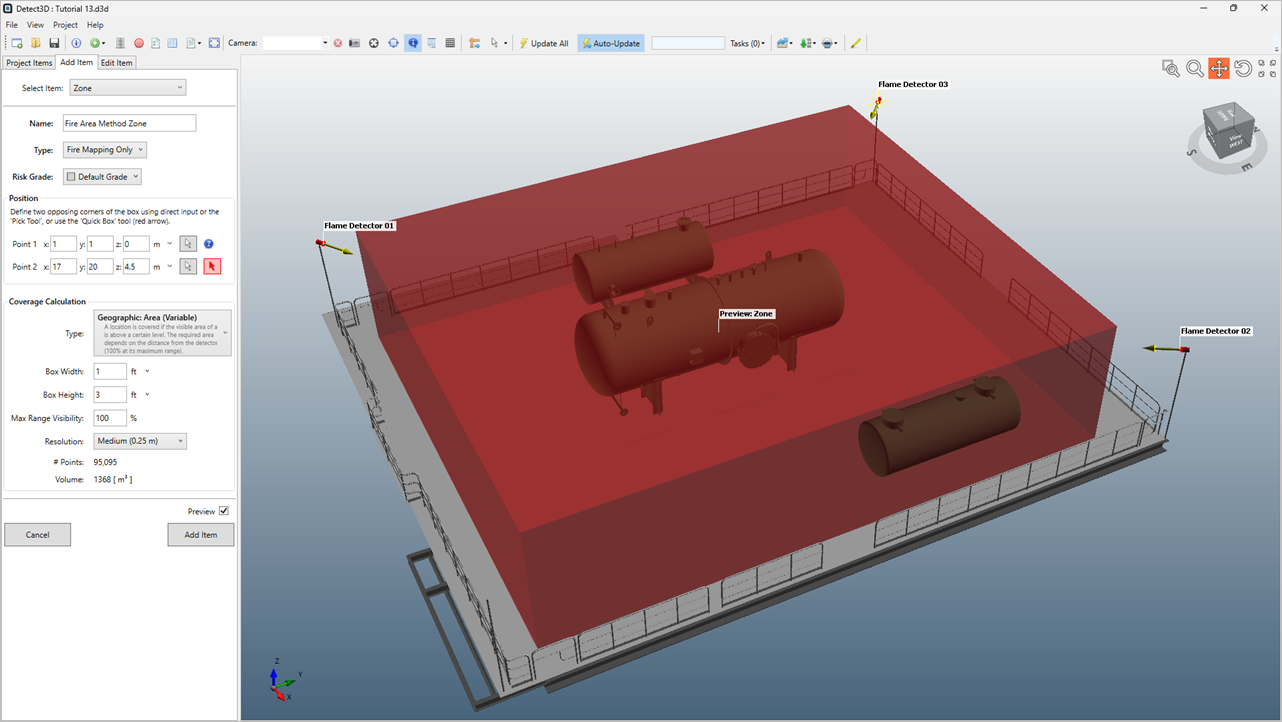This screenshot has height=722, width=1282.
Task: Expand the Resolution dropdown set to Medium
Action: click(x=140, y=440)
